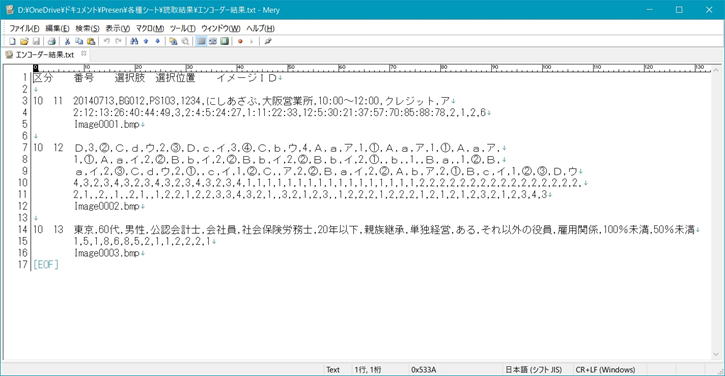The image size is (725, 376).
Task: Open the ツール(T) menu
Action: (x=183, y=28)
